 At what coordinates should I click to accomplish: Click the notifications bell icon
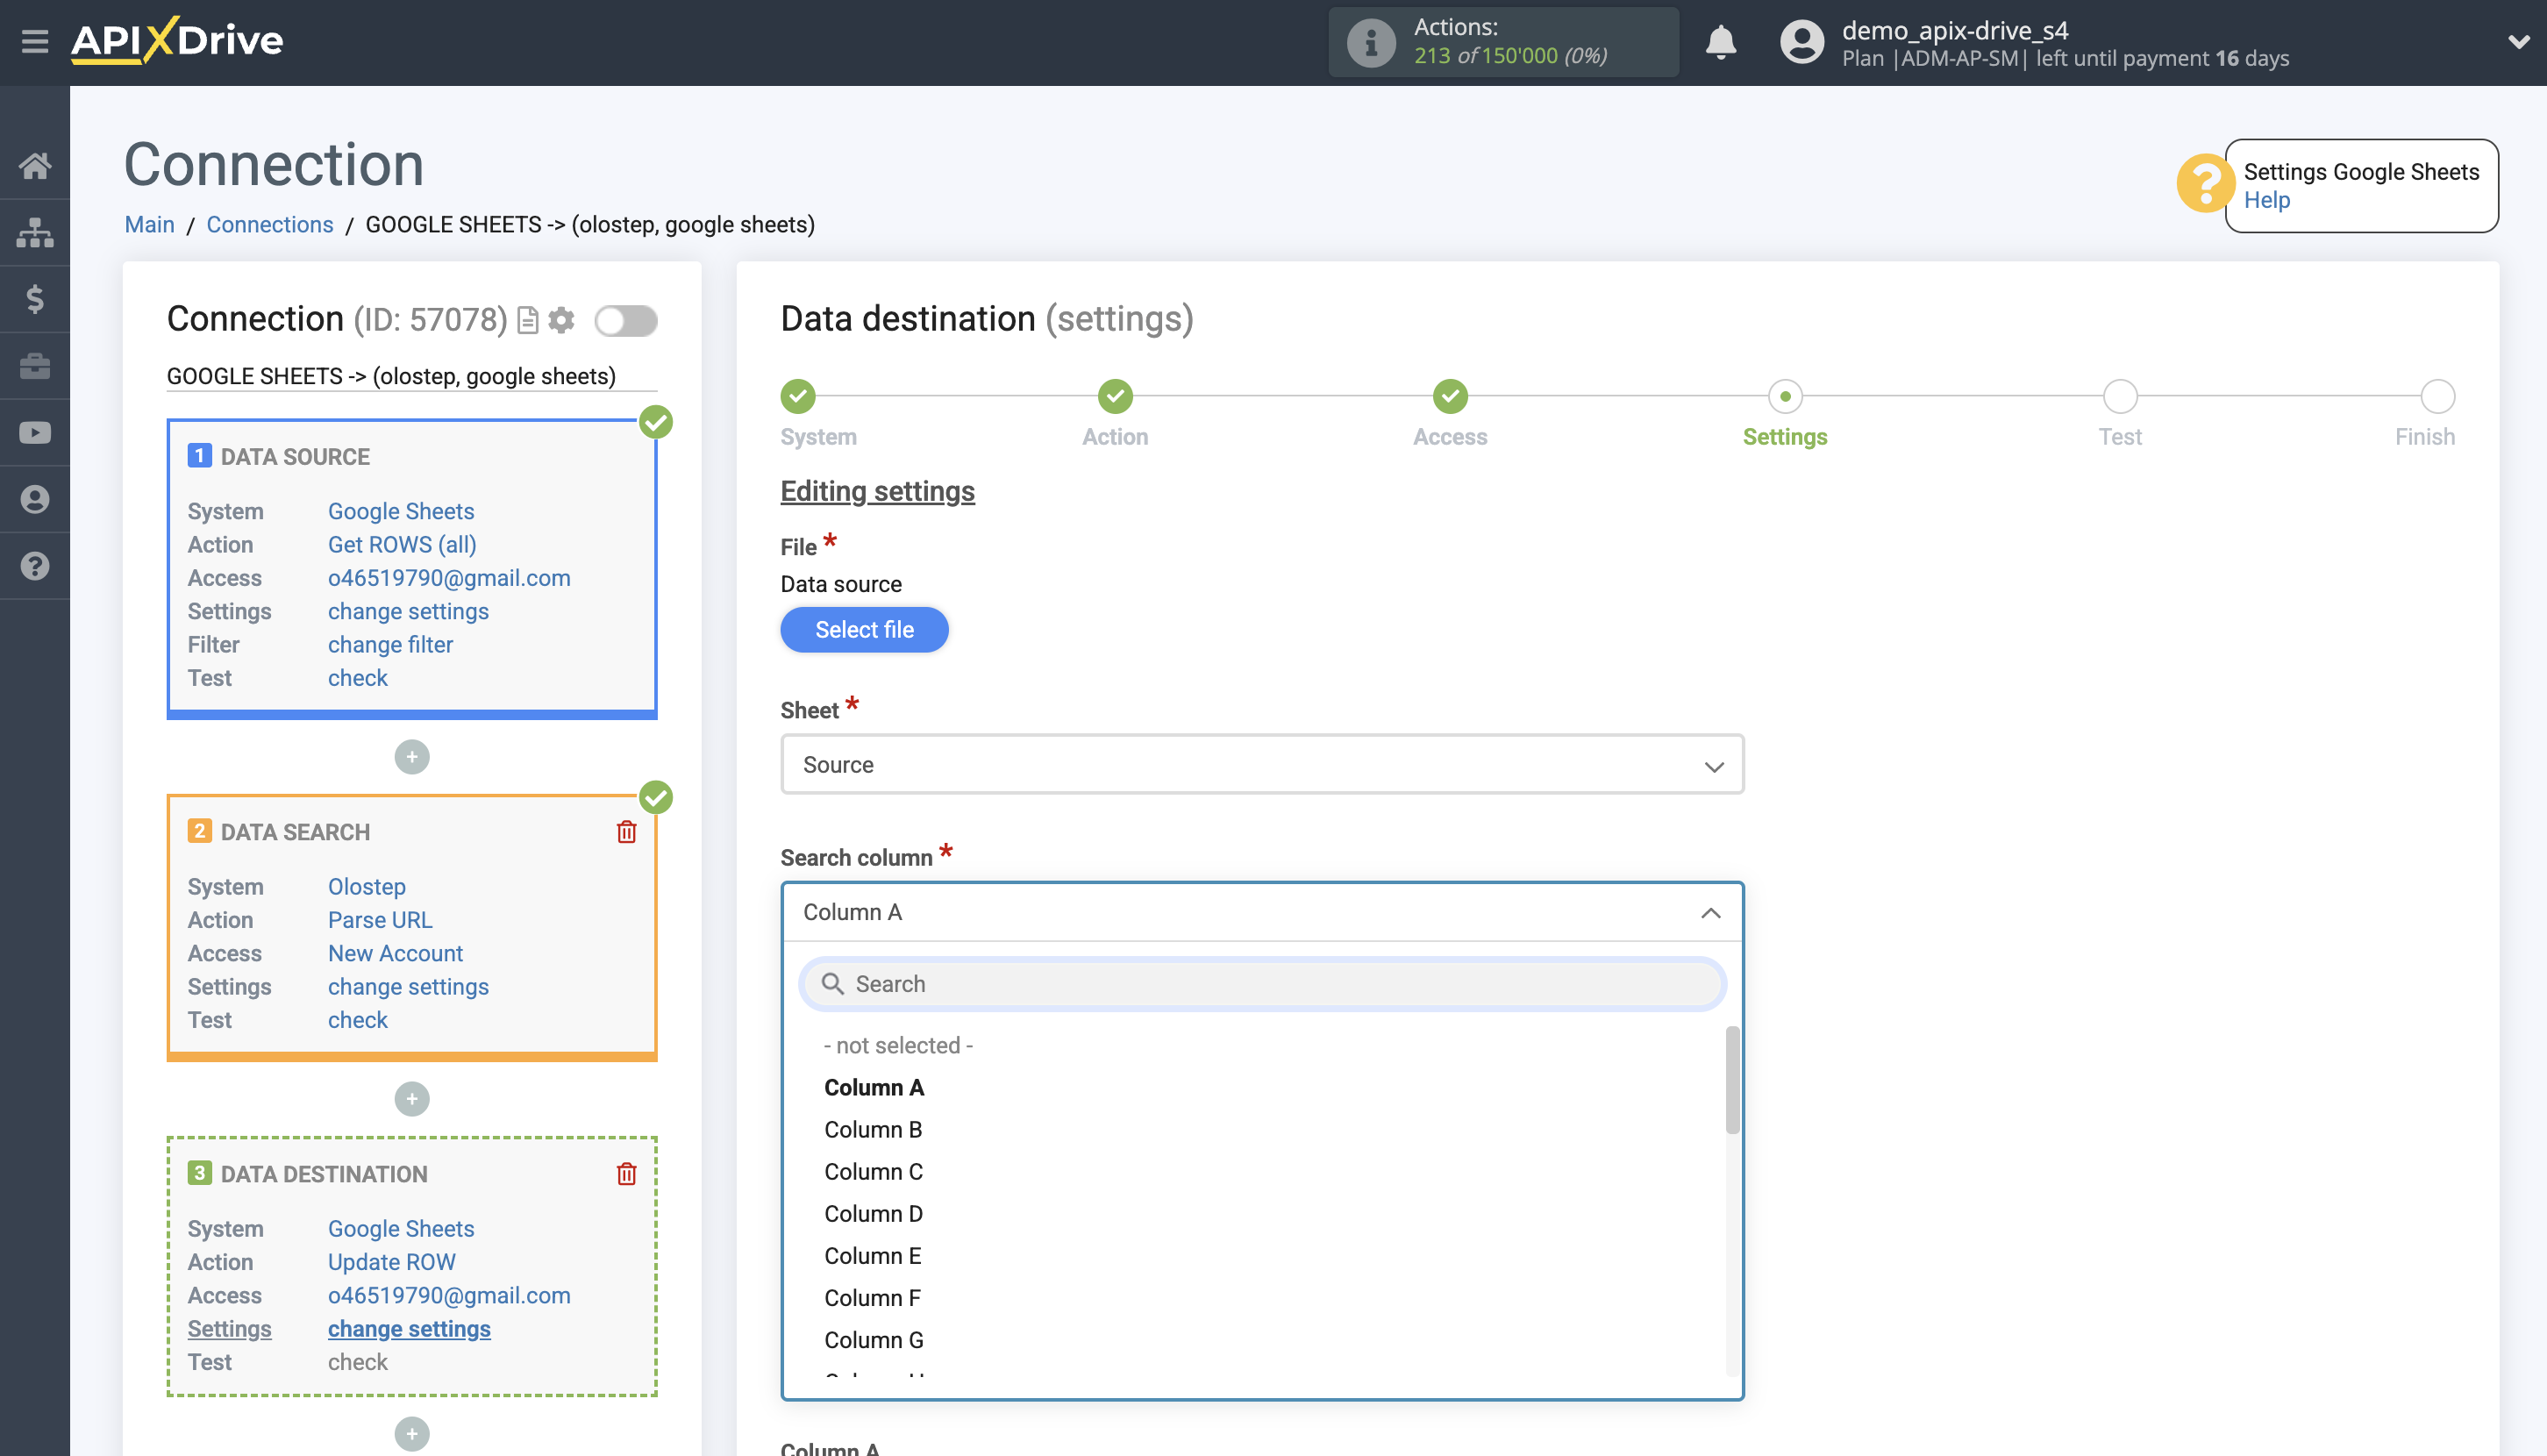(x=1720, y=42)
